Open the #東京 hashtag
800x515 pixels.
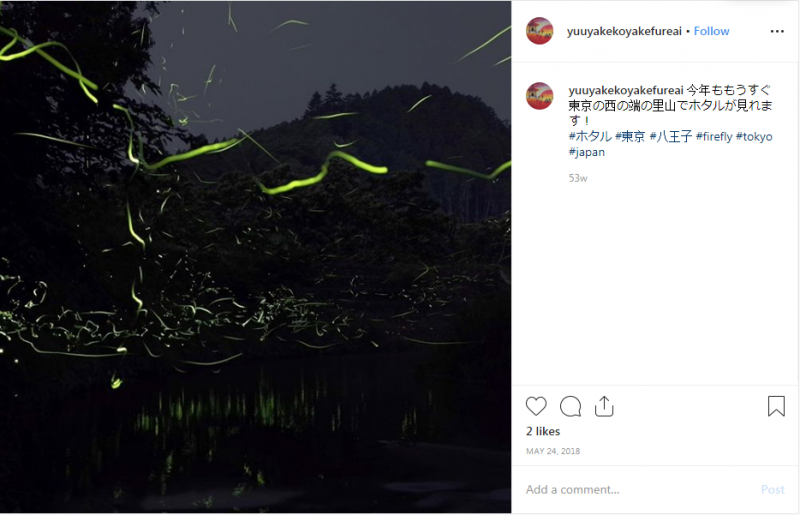click(630, 136)
